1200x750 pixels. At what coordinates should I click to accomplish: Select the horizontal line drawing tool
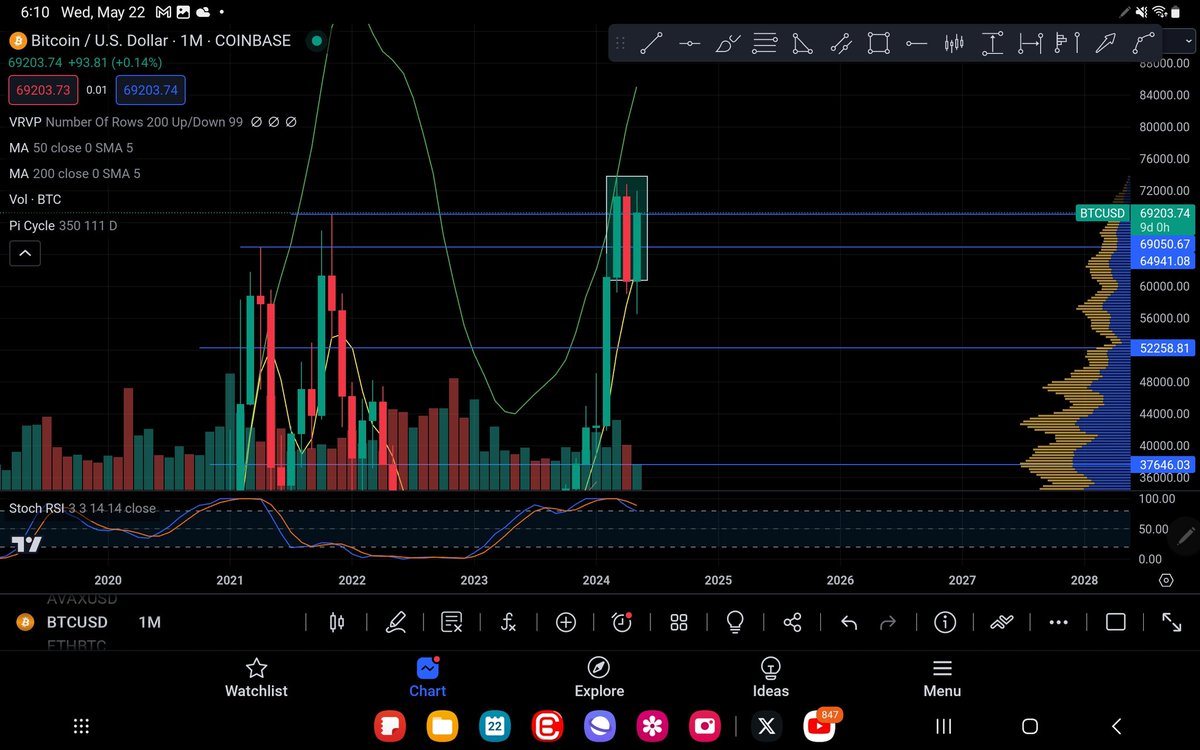689,44
